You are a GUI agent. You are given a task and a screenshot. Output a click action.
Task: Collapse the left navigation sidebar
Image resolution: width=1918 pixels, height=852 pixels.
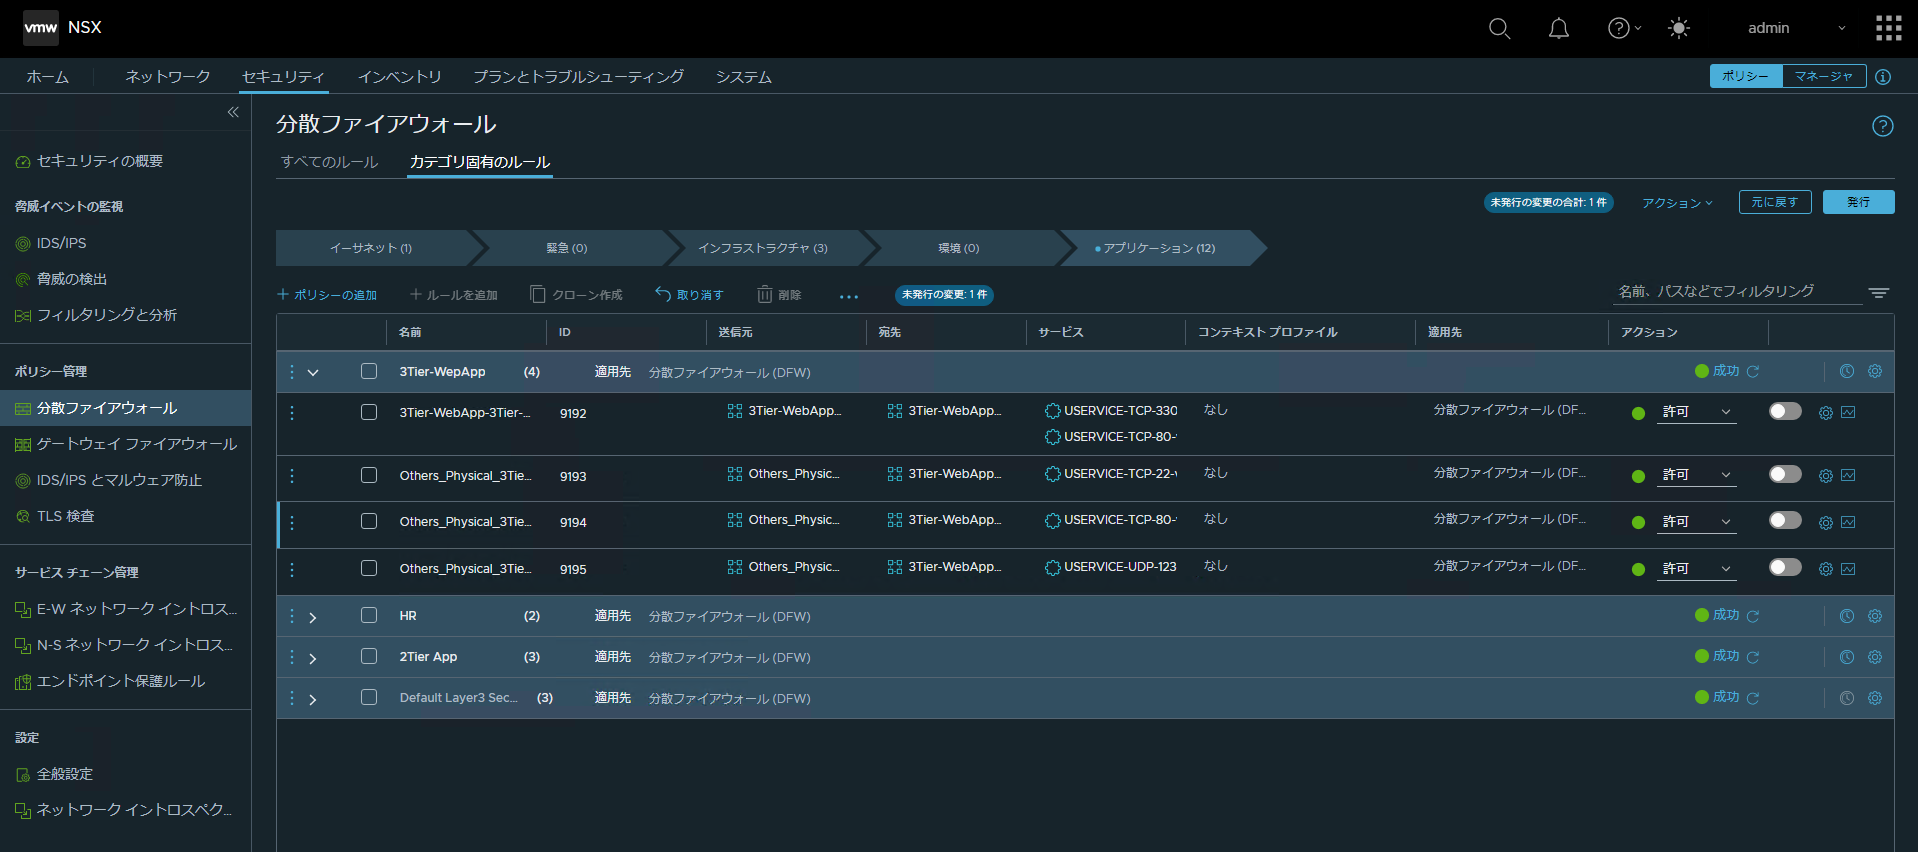coord(233,112)
